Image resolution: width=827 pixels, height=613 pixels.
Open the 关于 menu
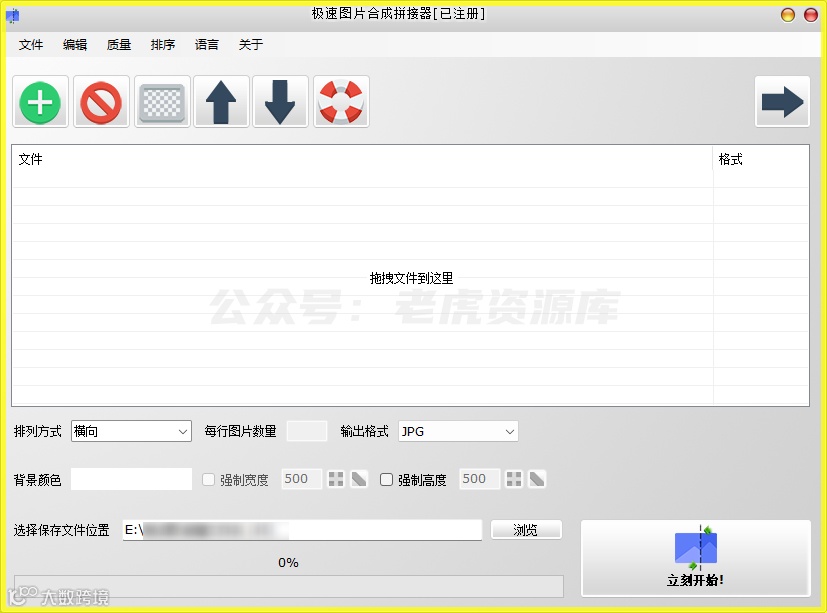click(x=251, y=45)
